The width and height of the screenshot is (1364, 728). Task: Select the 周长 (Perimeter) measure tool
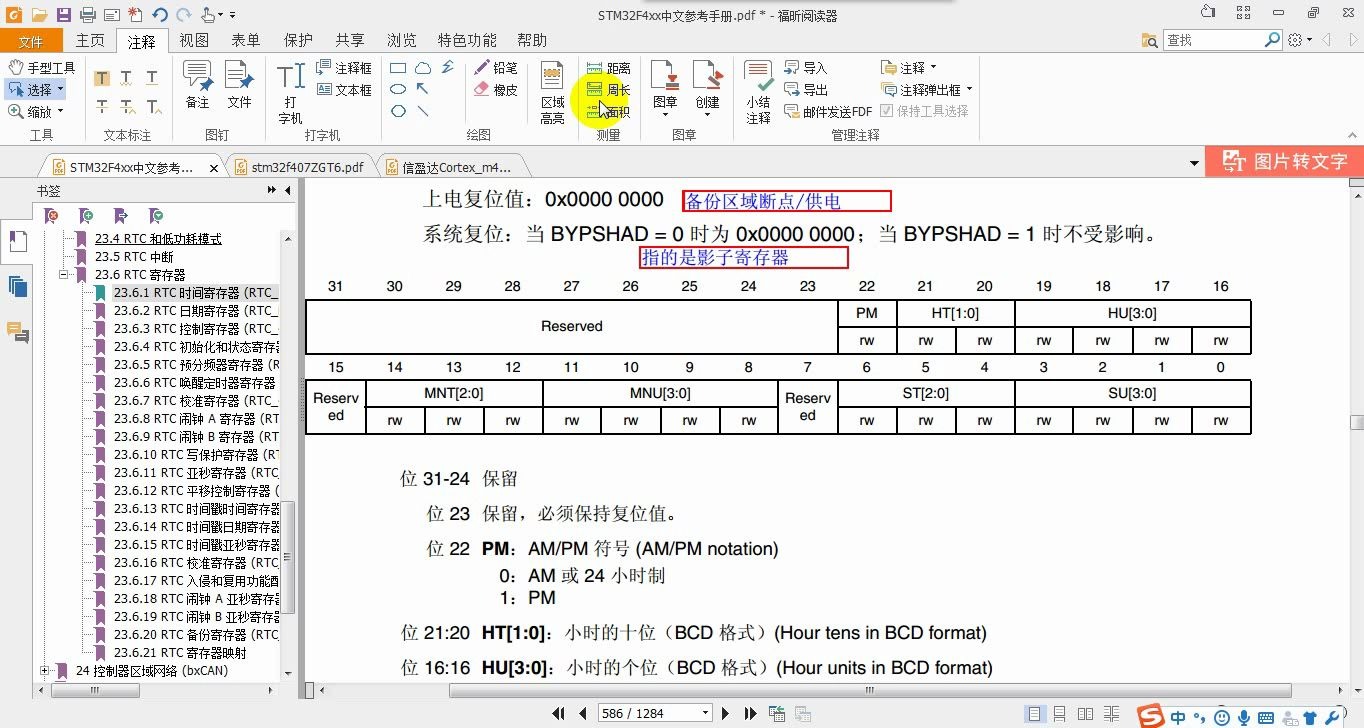click(x=610, y=89)
